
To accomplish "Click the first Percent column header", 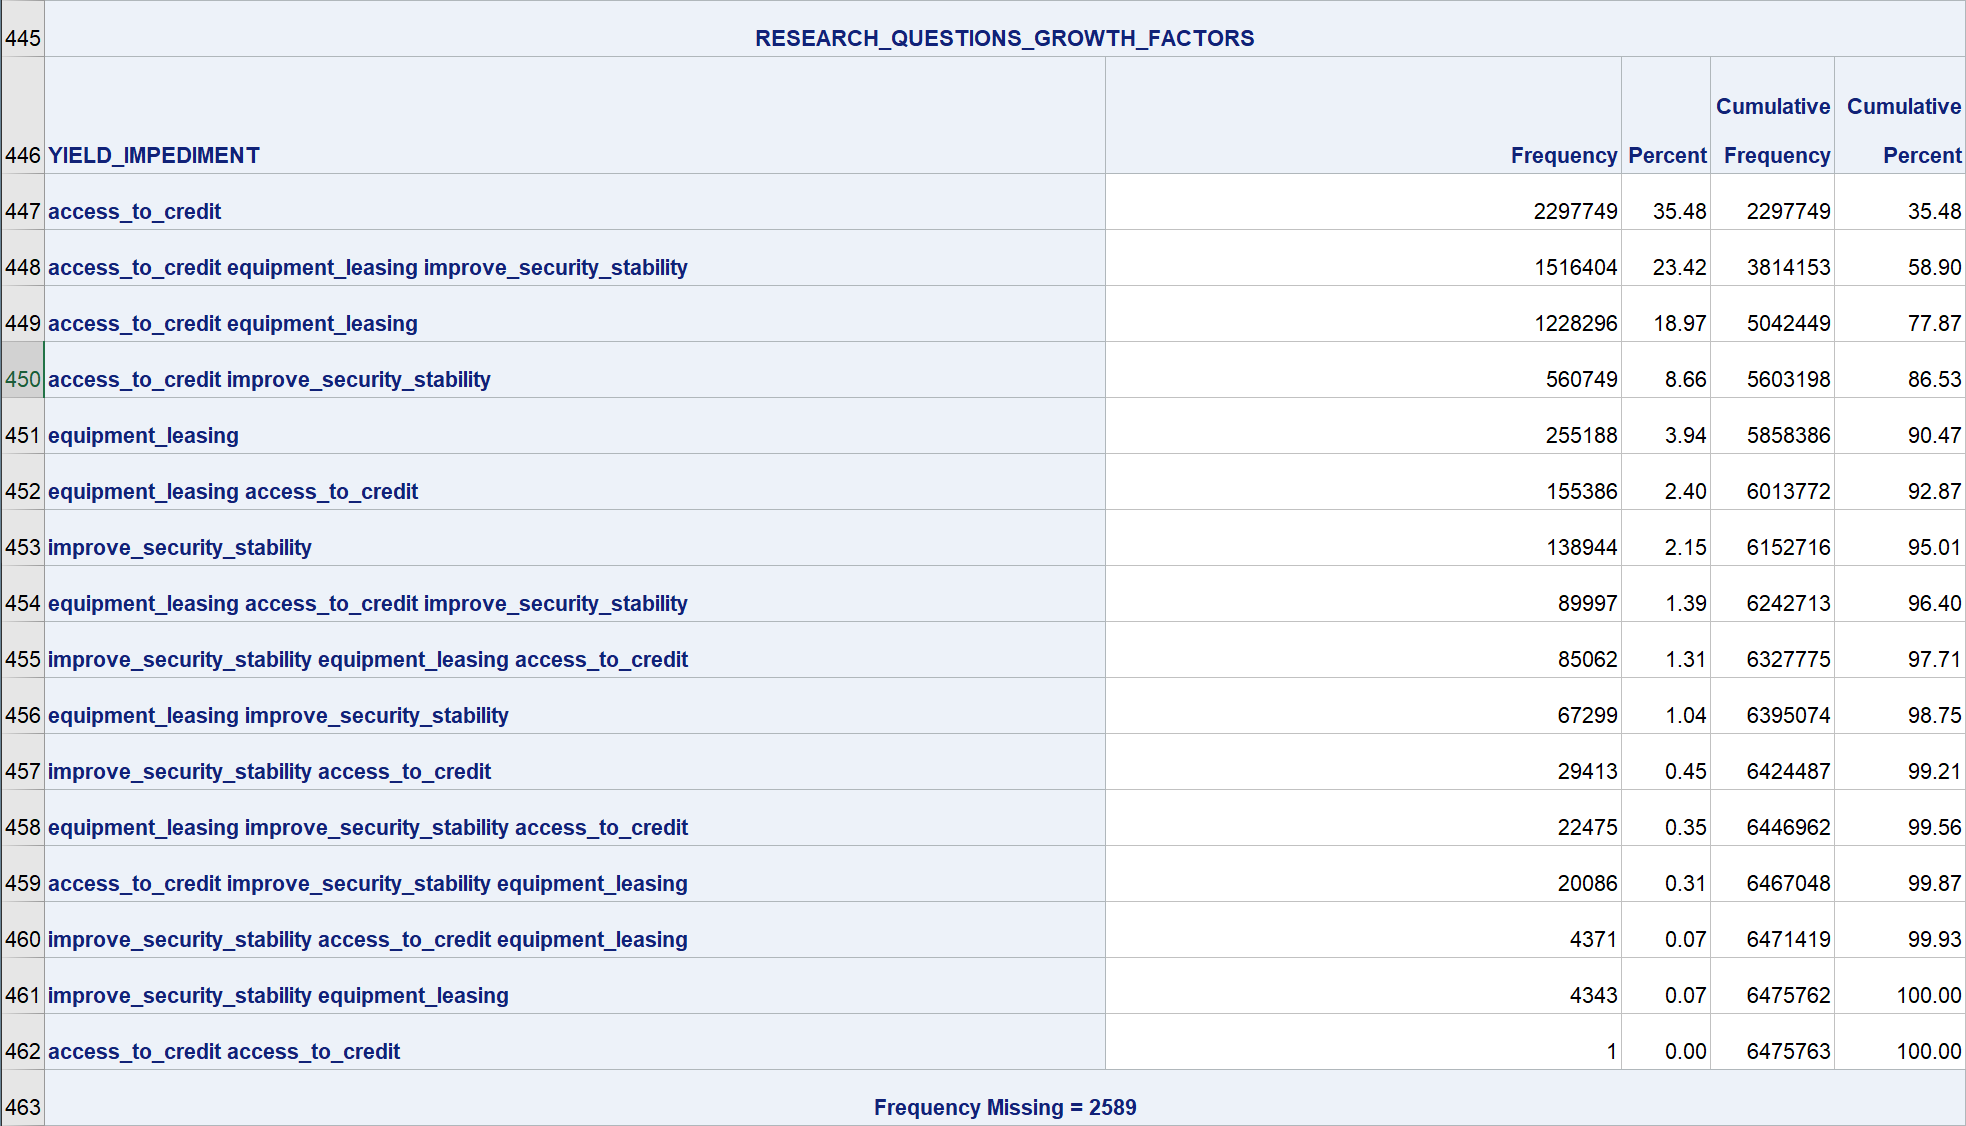I will click(1667, 155).
